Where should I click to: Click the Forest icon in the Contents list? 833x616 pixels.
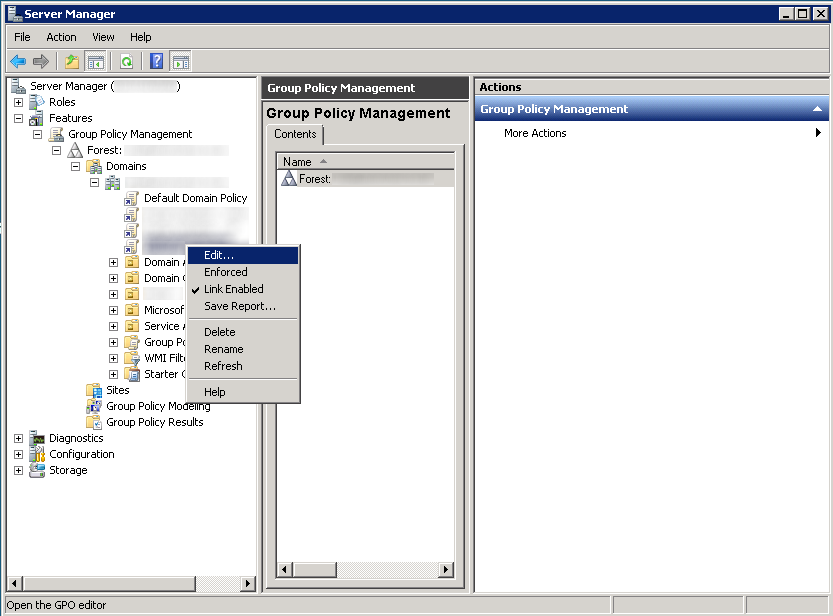tap(288, 178)
